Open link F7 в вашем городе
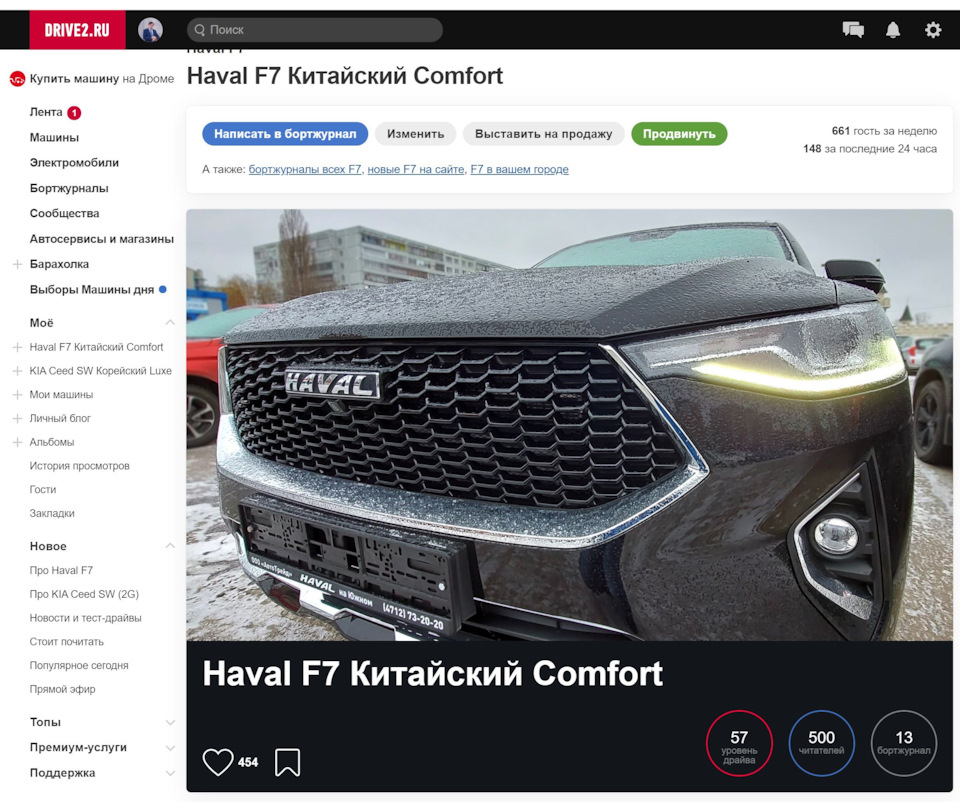 click(519, 170)
